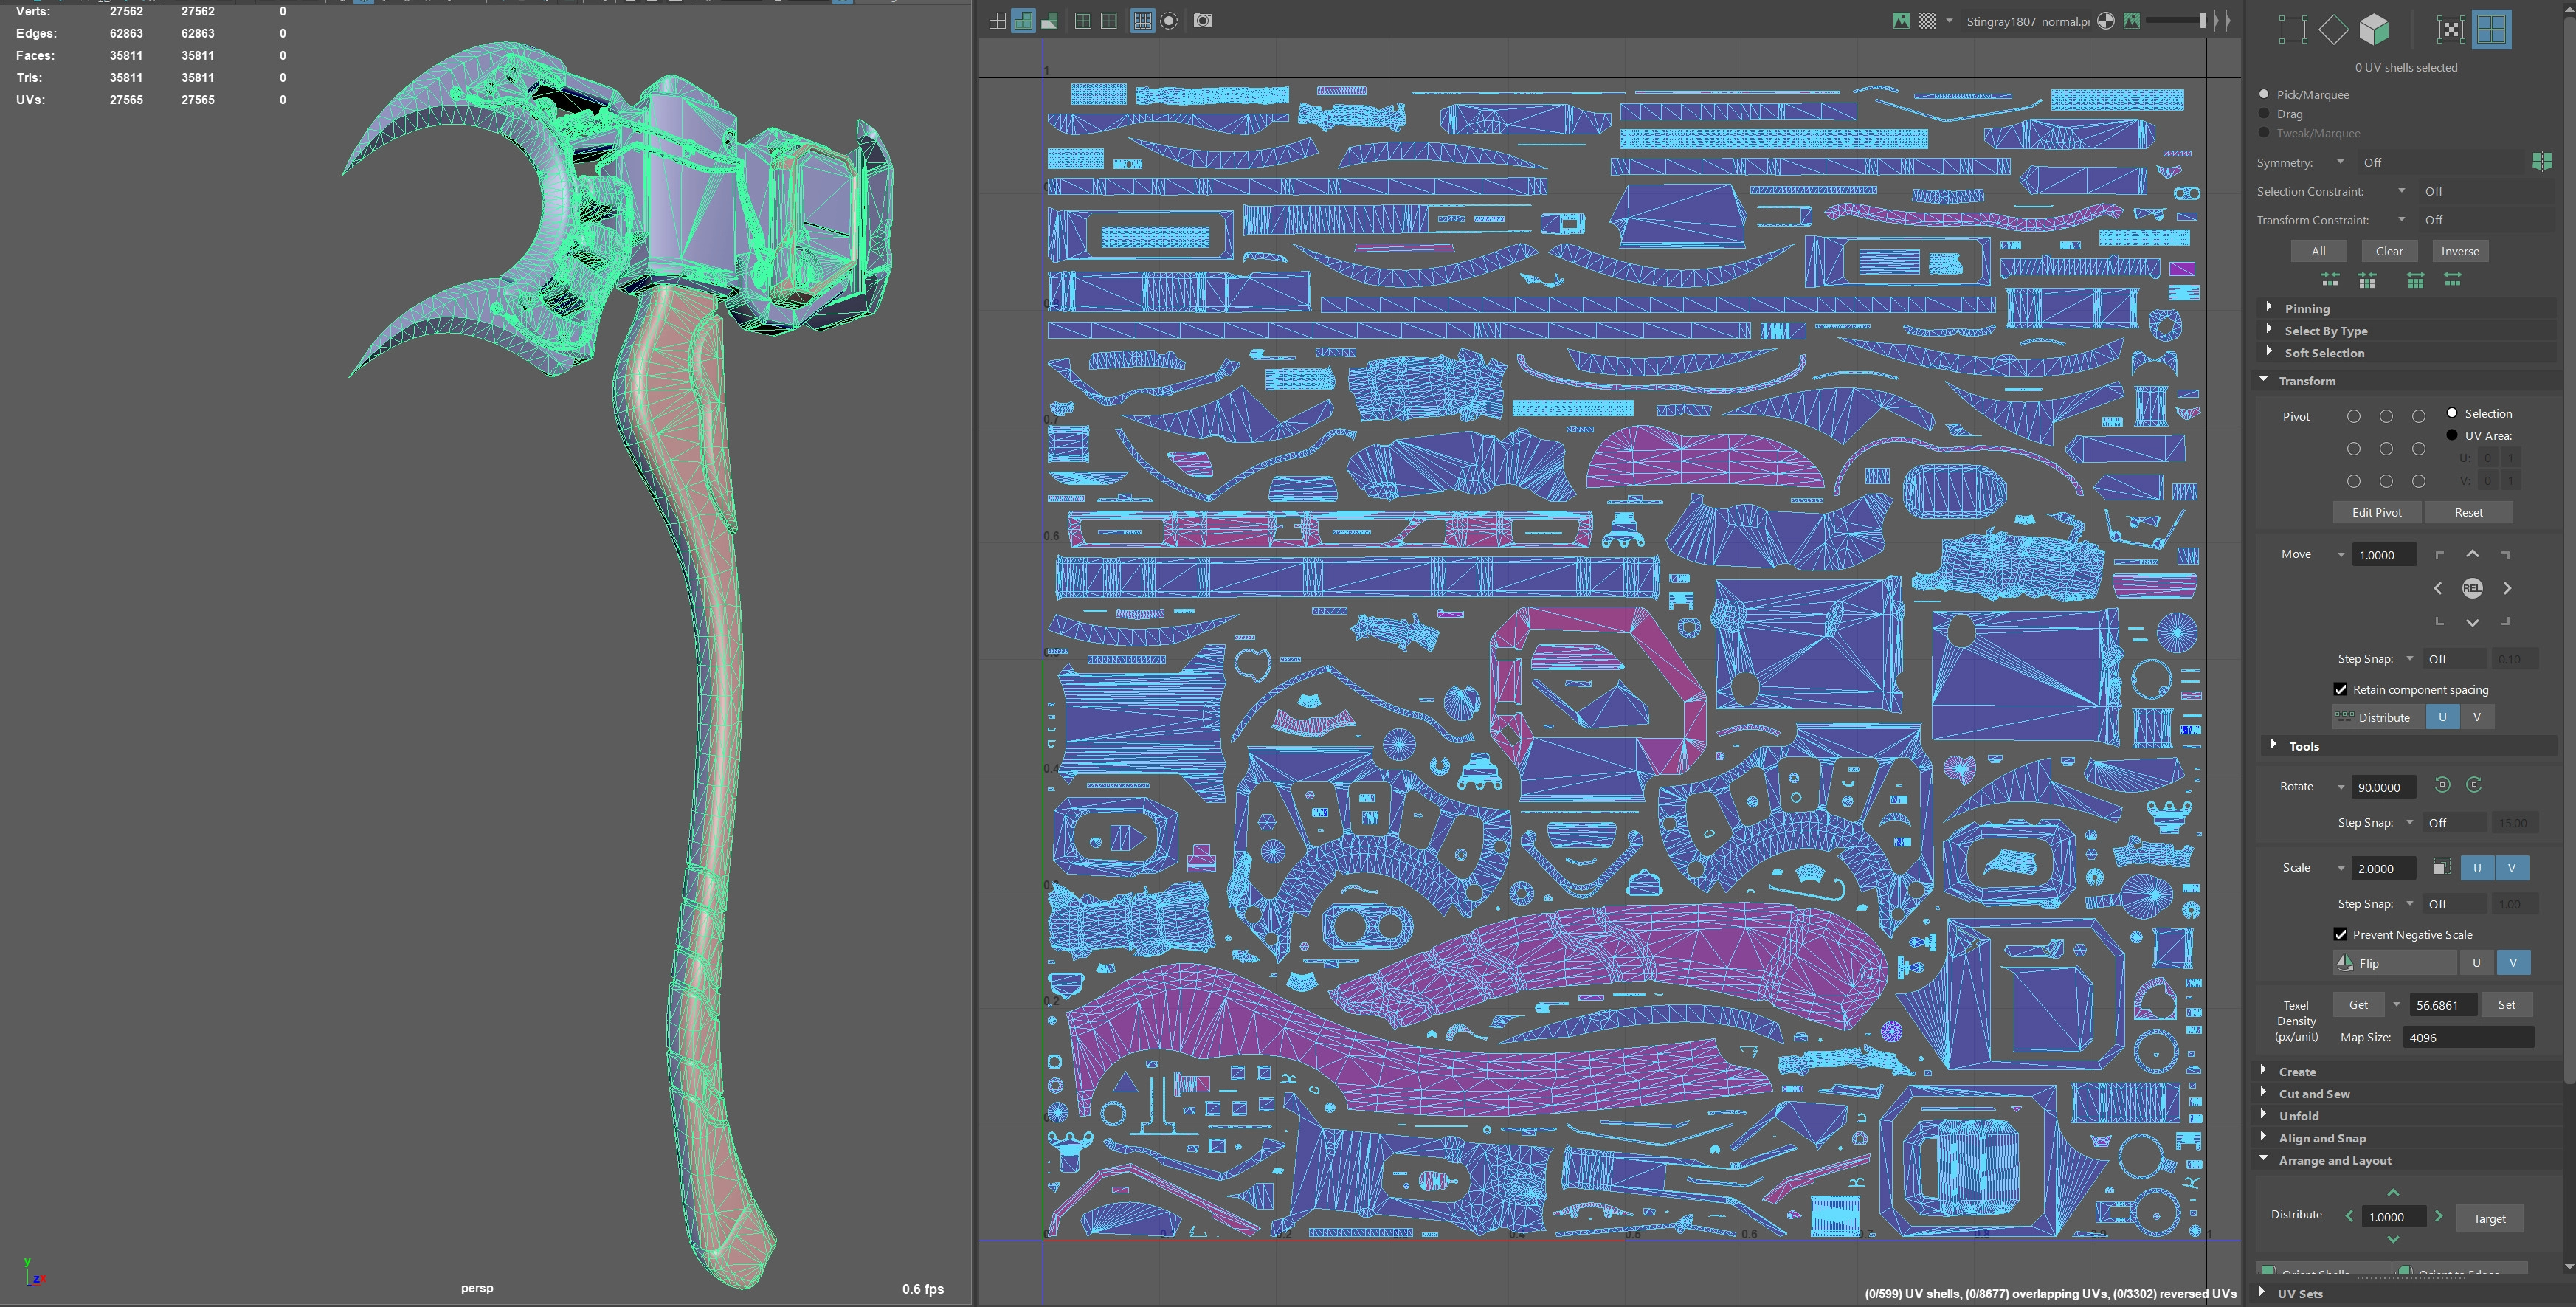
Task: Toggle the grid display icon in toolbar
Action: click(x=1142, y=21)
